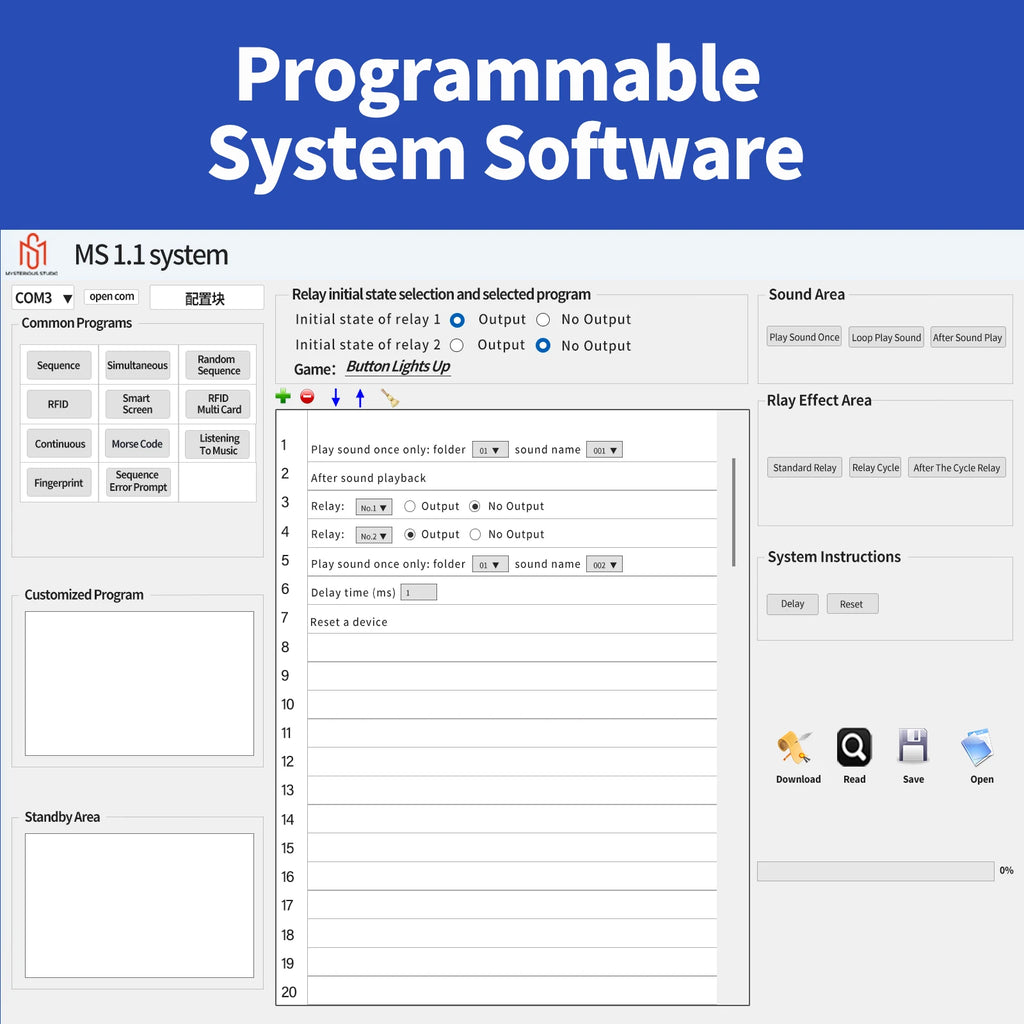This screenshot has width=1024, height=1024.
Task: Select the Morse Code common program
Action: (137, 443)
